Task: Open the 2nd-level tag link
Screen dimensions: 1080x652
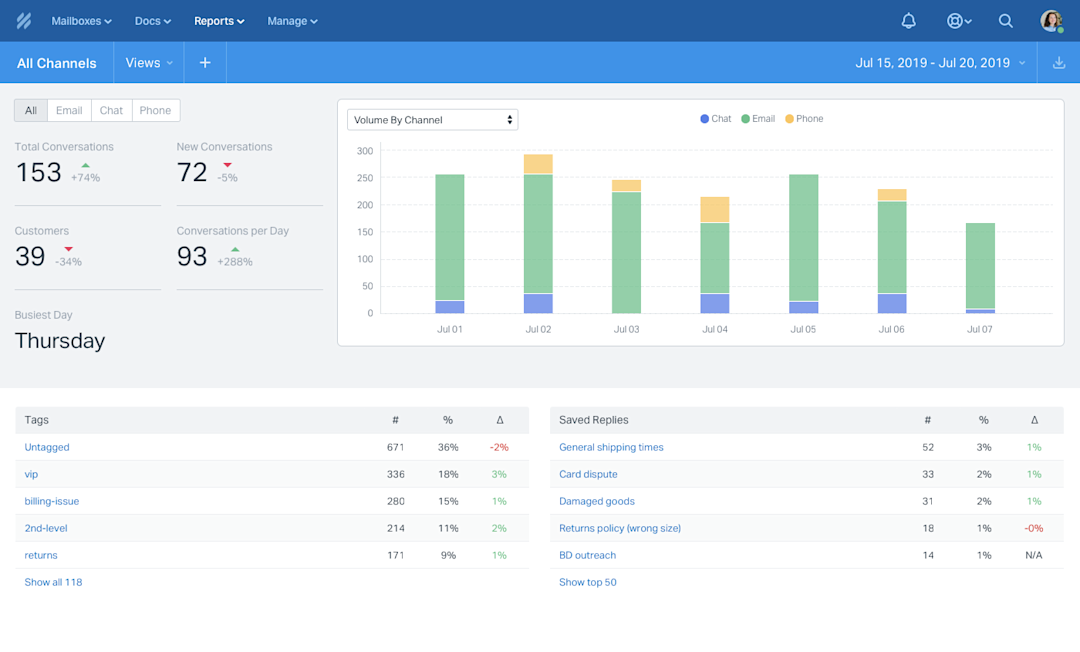Action: 45,528
